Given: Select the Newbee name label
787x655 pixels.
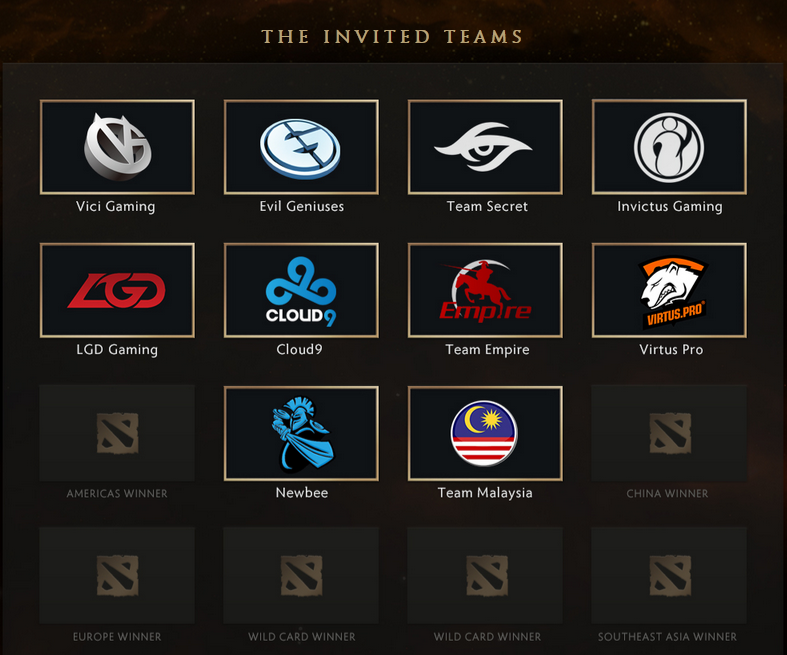Looking at the screenshot, I should (302, 493).
